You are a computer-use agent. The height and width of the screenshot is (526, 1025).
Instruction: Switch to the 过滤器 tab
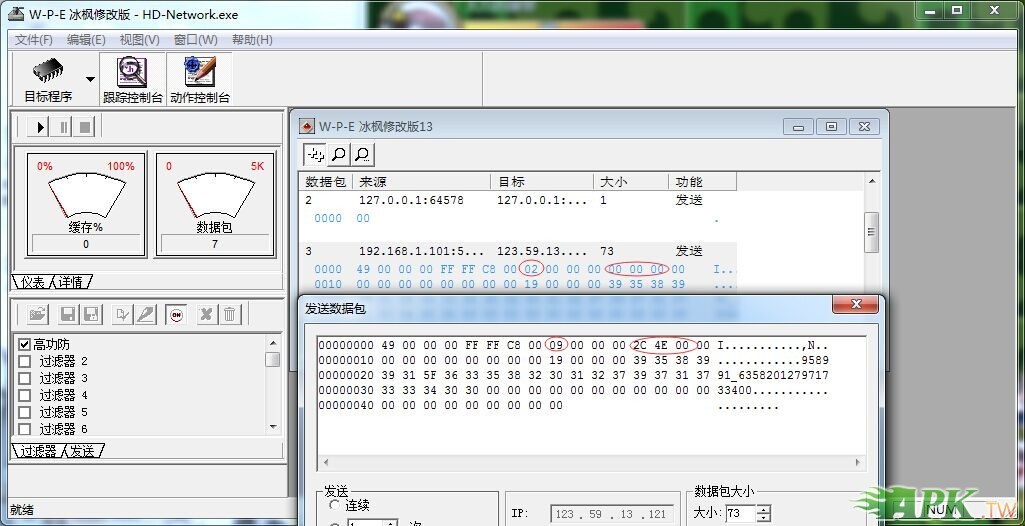pos(39,451)
